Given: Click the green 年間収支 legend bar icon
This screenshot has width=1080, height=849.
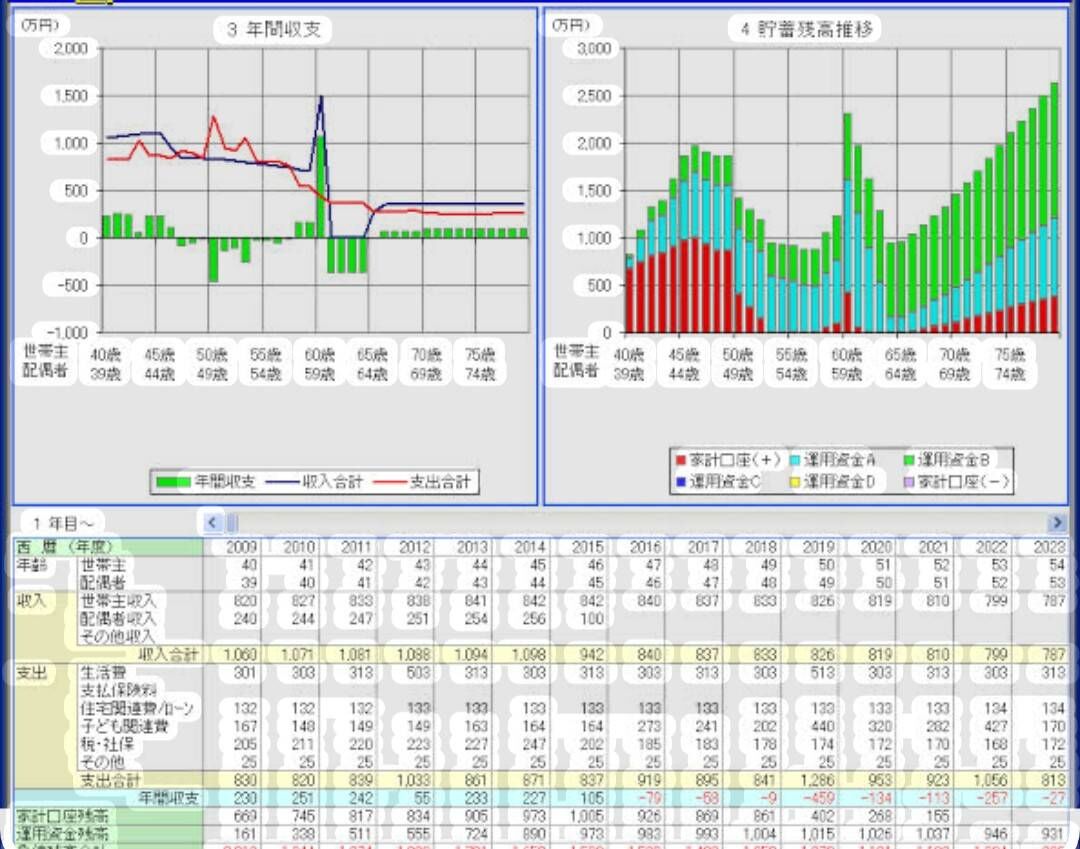Looking at the screenshot, I should 173,482.
